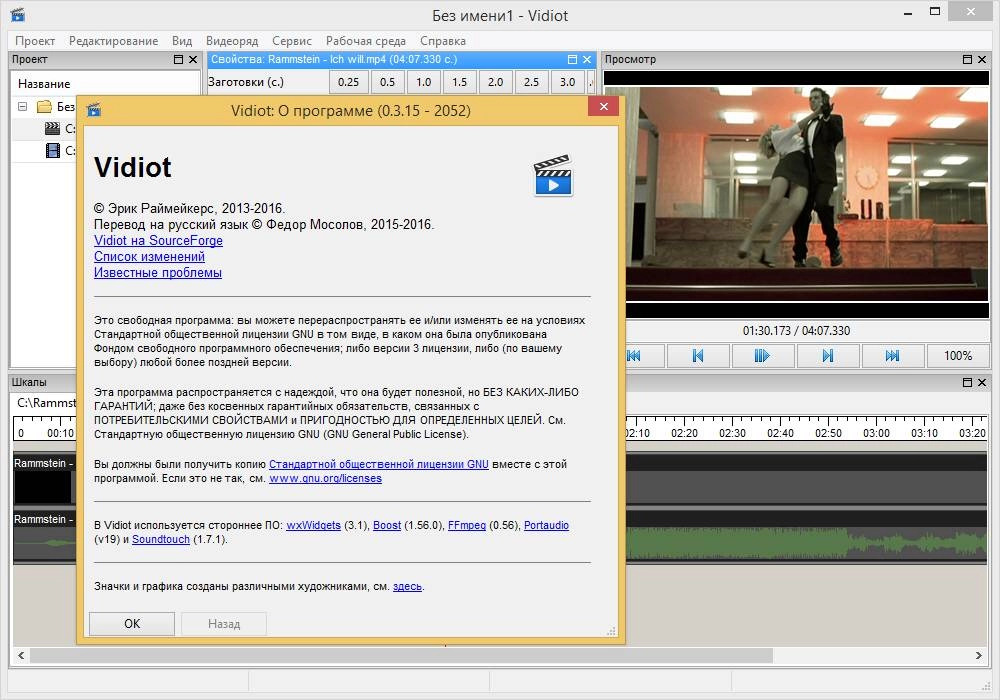Image resolution: width=1000 pixels, height=700 pixels.
Task: Open Стандартной общественной лицензии GNU link
Action: click(x=379, y=464)
